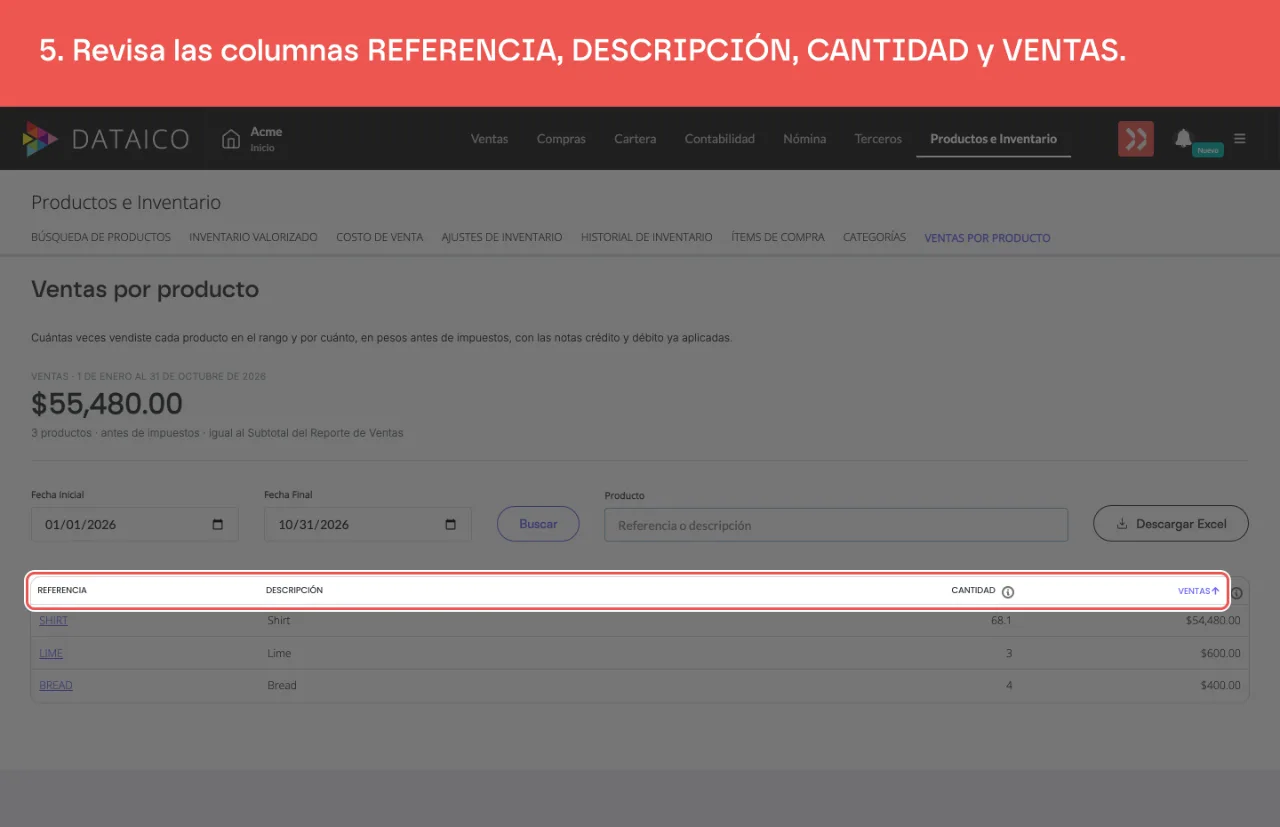This screenshot has width=1280, height=827.
Task: Click the $400.00 sales cell
Action: pos(1221,686)
